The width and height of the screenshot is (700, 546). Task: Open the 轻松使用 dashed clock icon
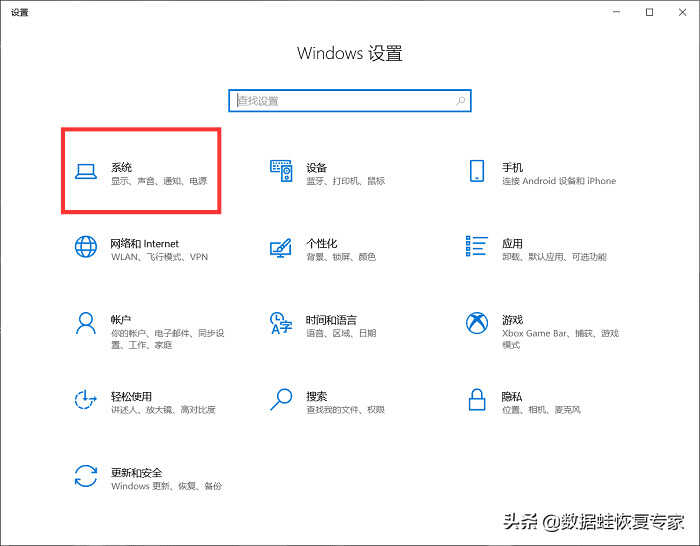85,400
